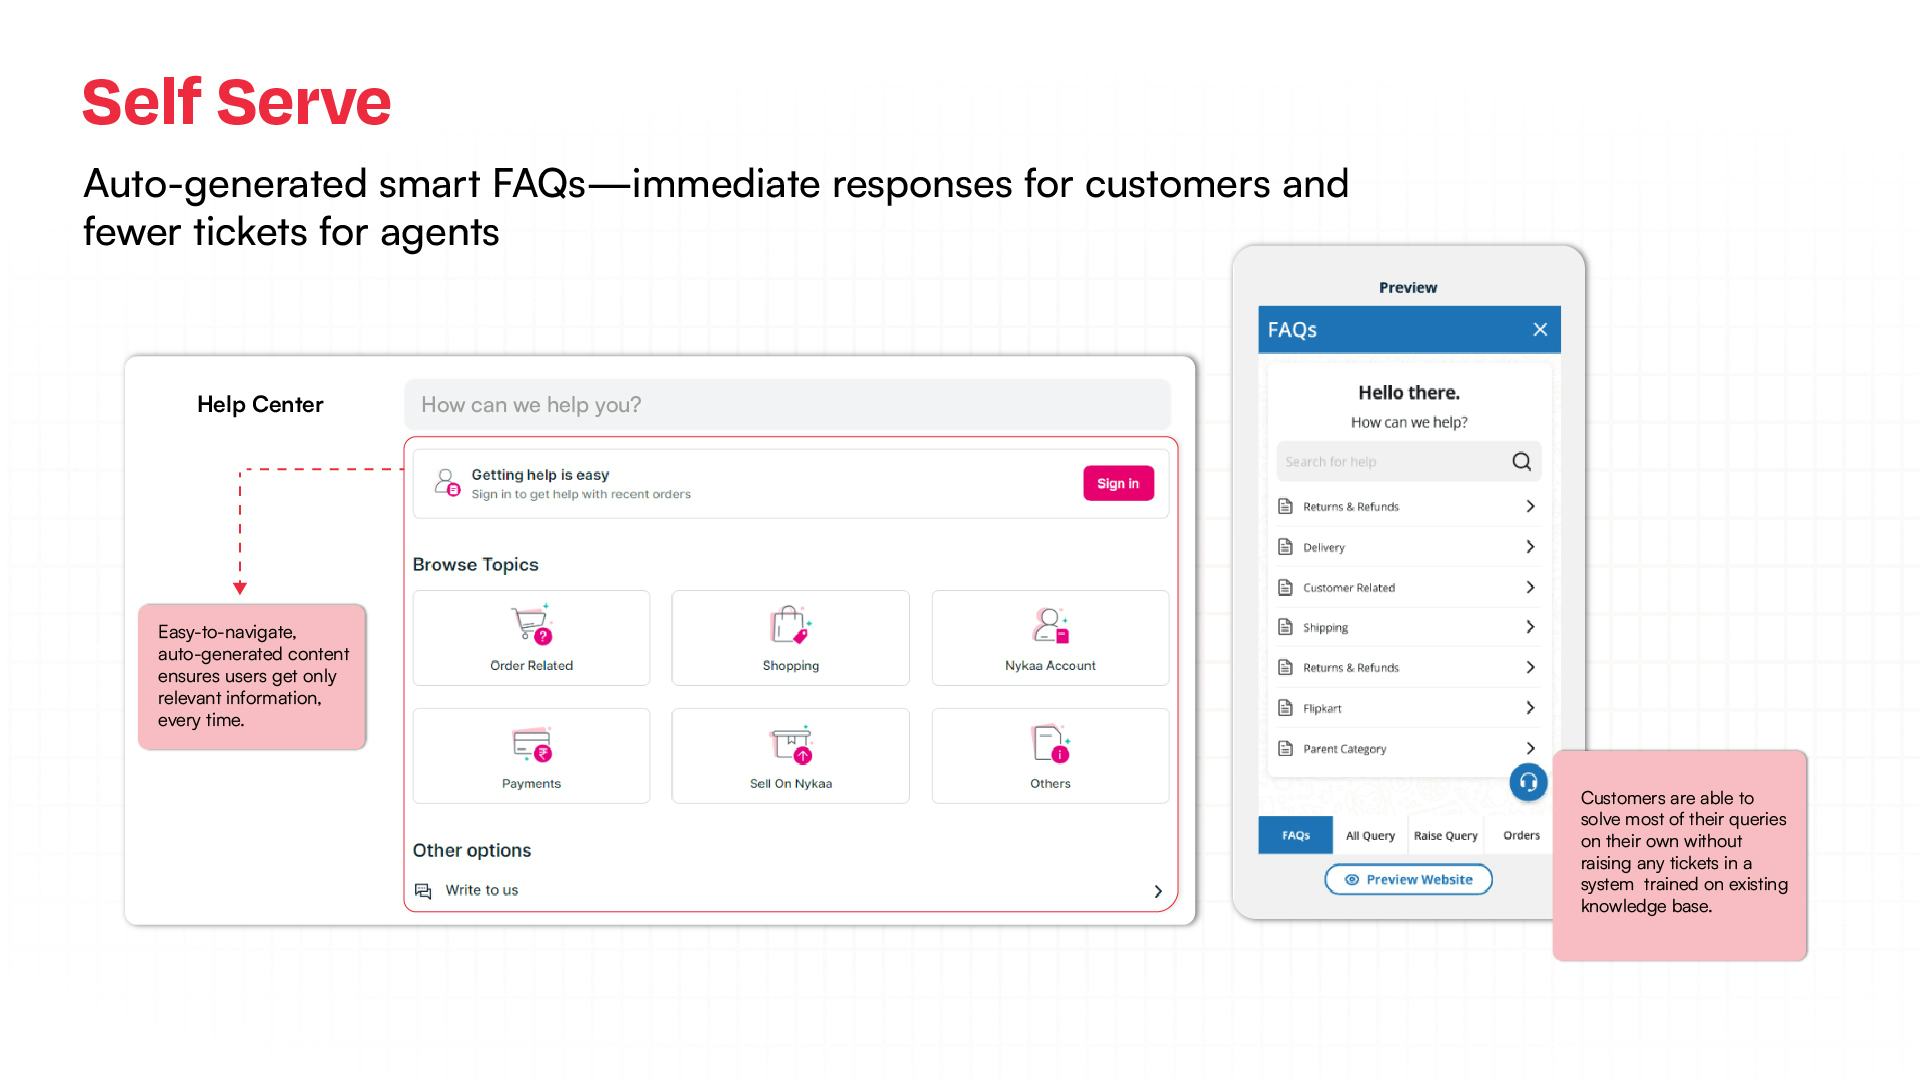Select the Shopping bag topic icon
Viewport: 1920px width, 1080px height.
pyautogui.click(x=790, y=625)
